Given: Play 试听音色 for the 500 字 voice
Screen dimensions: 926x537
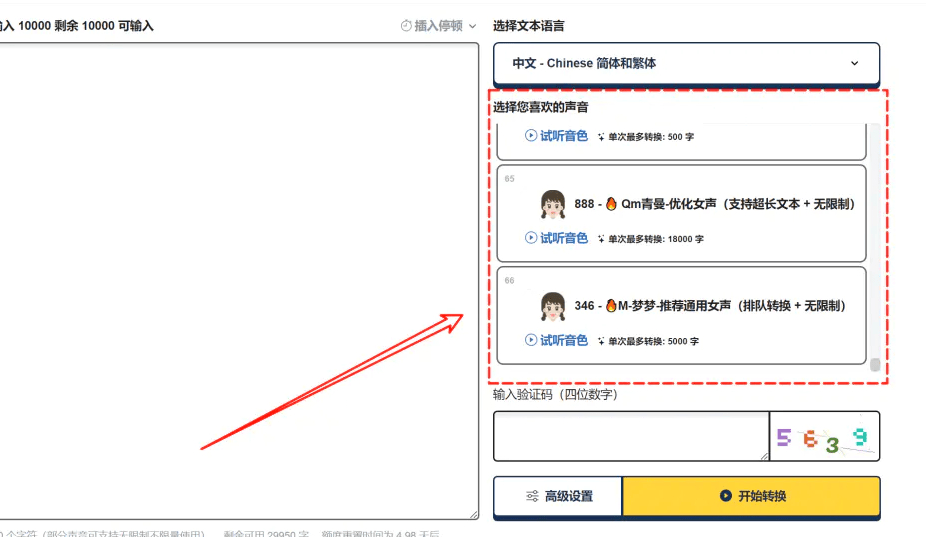Looking at the screenshot, I should pos(556,136).
